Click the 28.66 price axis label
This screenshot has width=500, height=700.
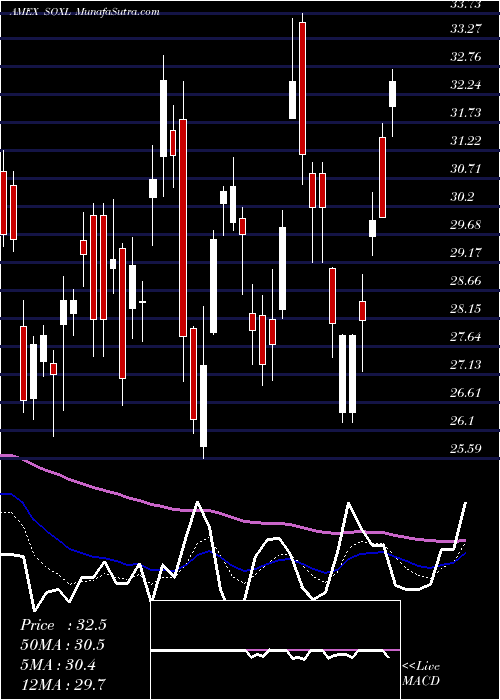[467, 281]
